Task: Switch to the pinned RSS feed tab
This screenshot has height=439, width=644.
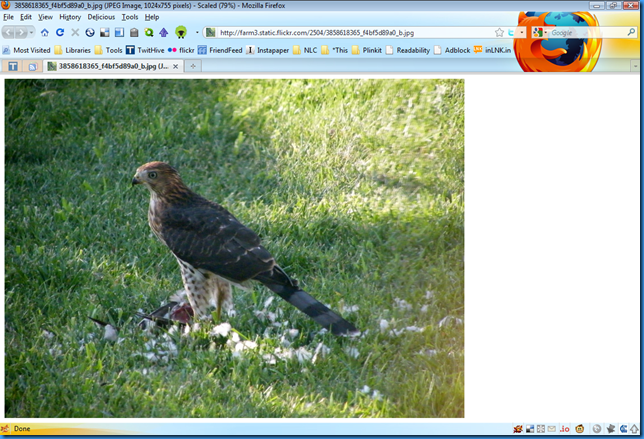Action: click(x=33, y=66)
